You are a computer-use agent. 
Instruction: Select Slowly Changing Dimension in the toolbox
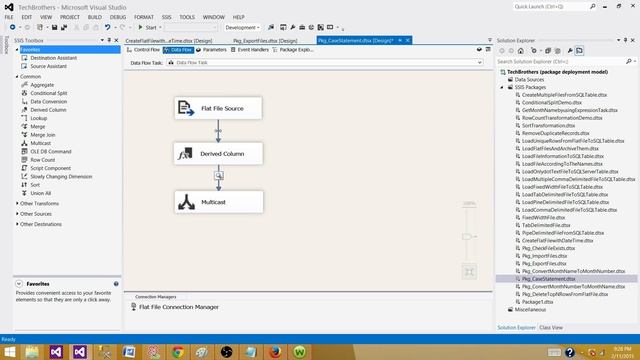[x=61, y=177]
